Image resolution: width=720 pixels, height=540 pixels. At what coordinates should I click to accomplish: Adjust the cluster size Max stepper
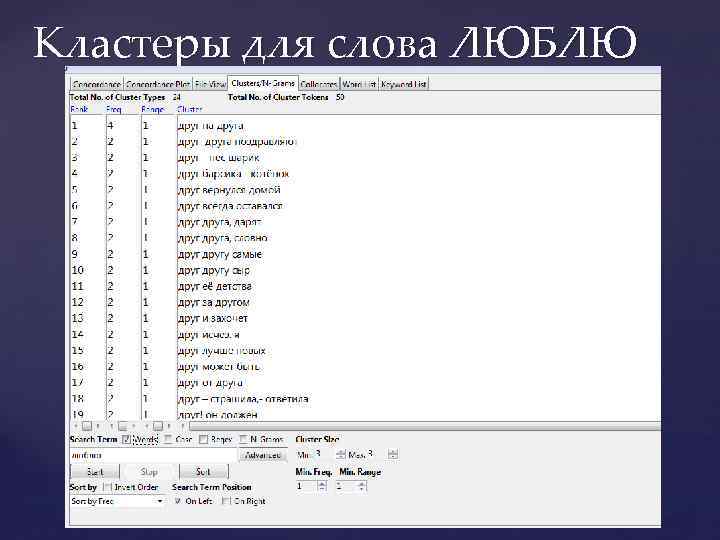(393, 455)
